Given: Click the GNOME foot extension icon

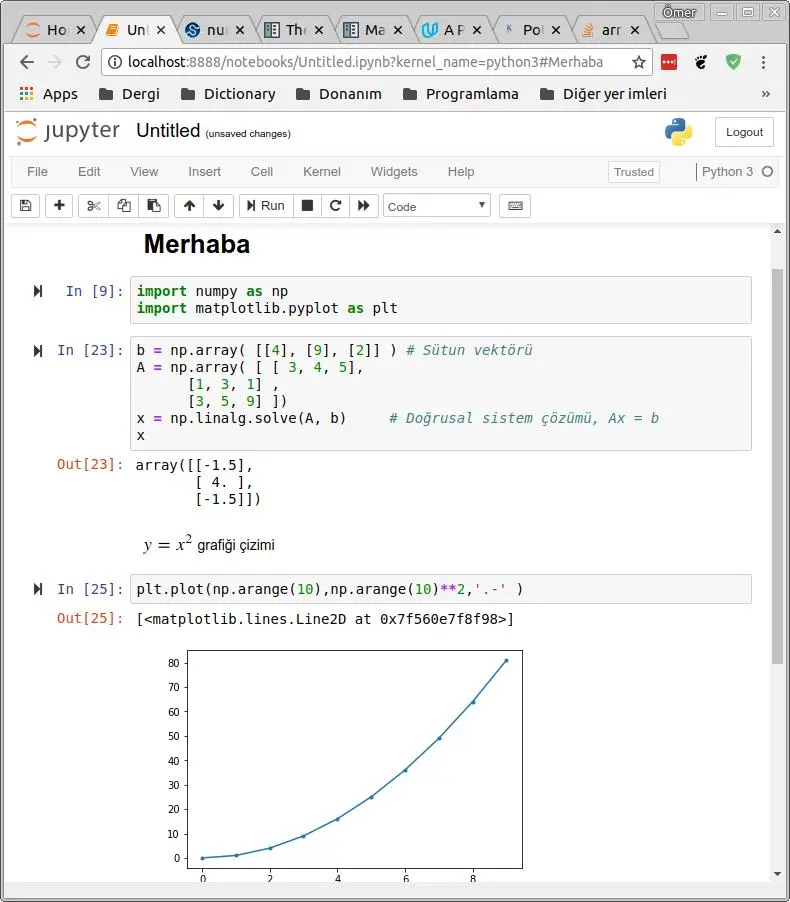Looking at the screenshot, I should pyautogui.click(x=701, y=62).
